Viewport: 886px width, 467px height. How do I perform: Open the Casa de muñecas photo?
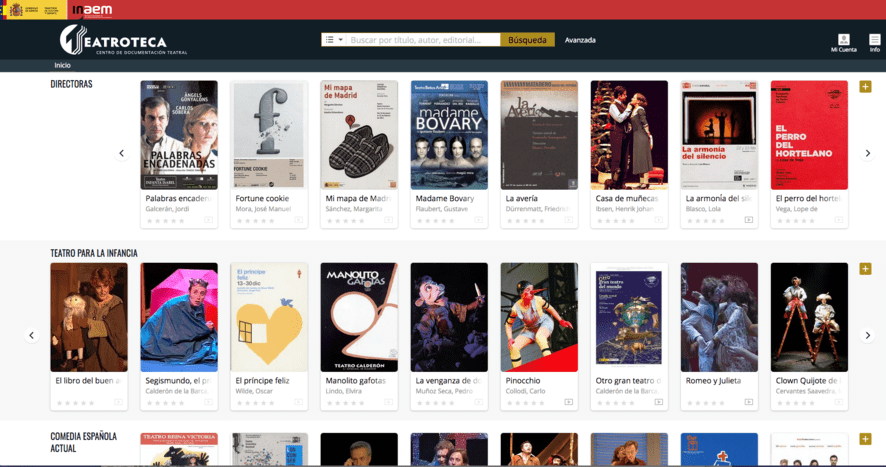click(629, 135)
